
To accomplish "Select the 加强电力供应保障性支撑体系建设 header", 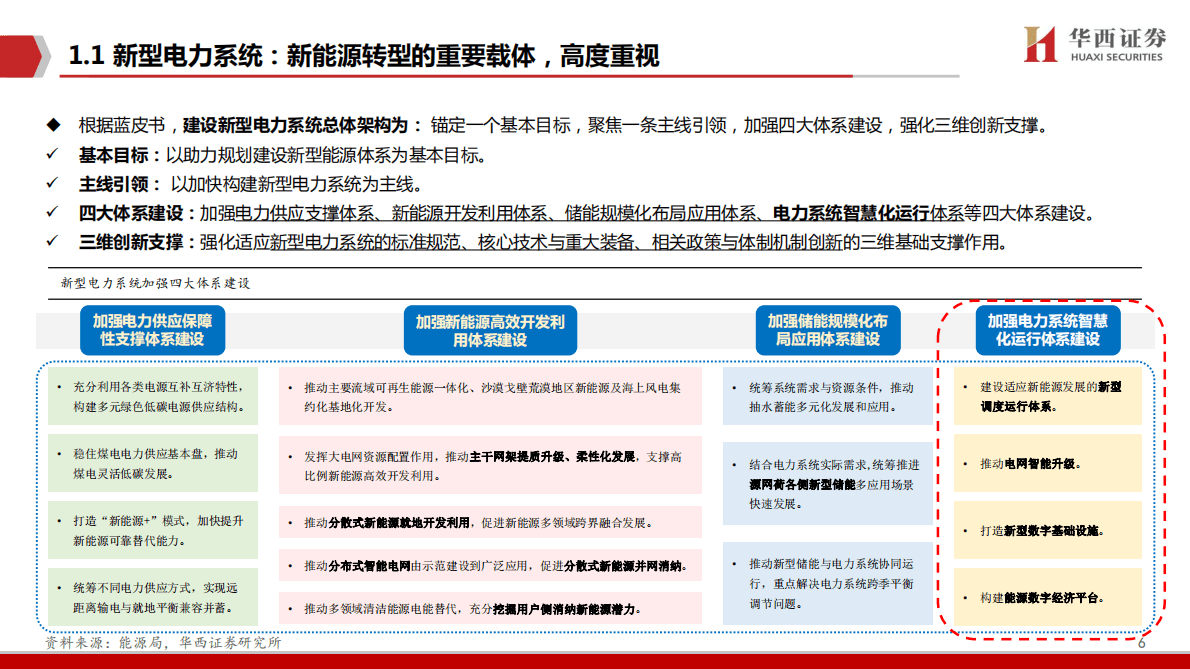I will 151,330.
